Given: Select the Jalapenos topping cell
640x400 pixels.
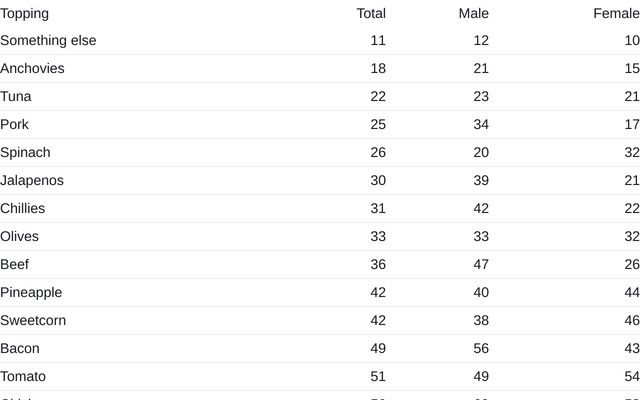Looking at the screenshot, I should (32, 181).
